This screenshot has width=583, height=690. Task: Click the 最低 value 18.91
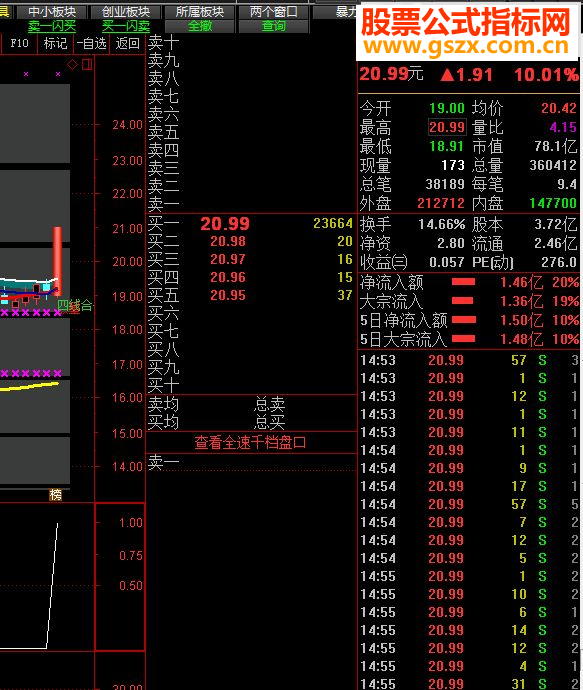click(x=447, y=147)
